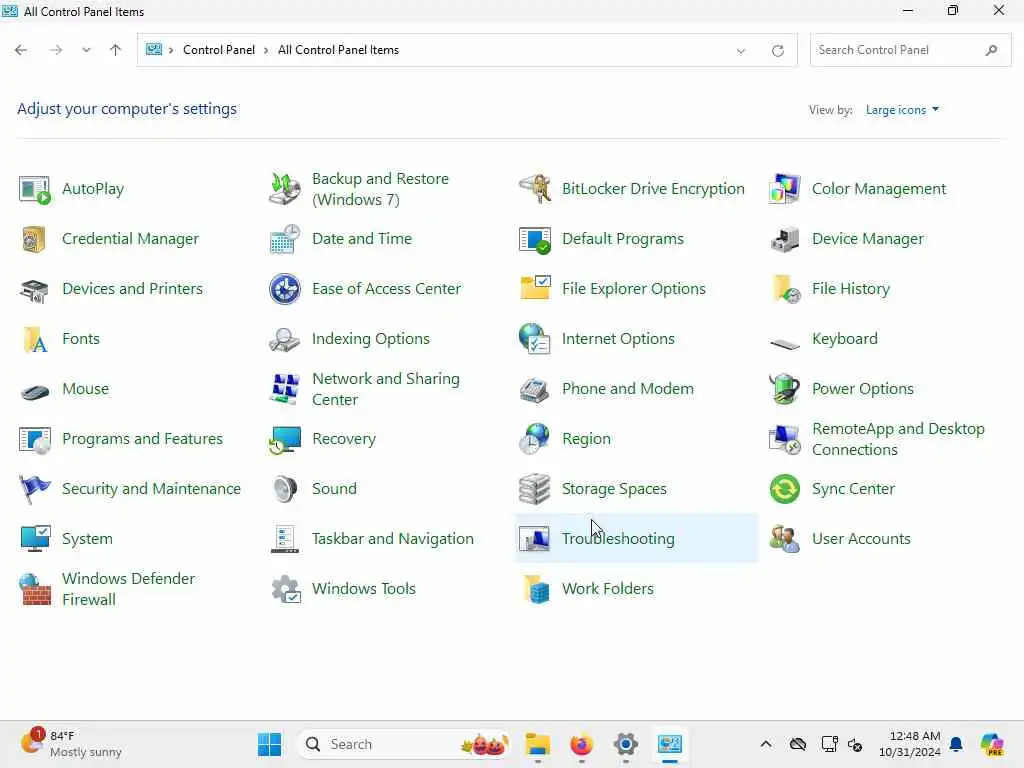This screenshot has width=1024, height=768.
Task: Open the Keyboard icon
Action: coord(785,343)
